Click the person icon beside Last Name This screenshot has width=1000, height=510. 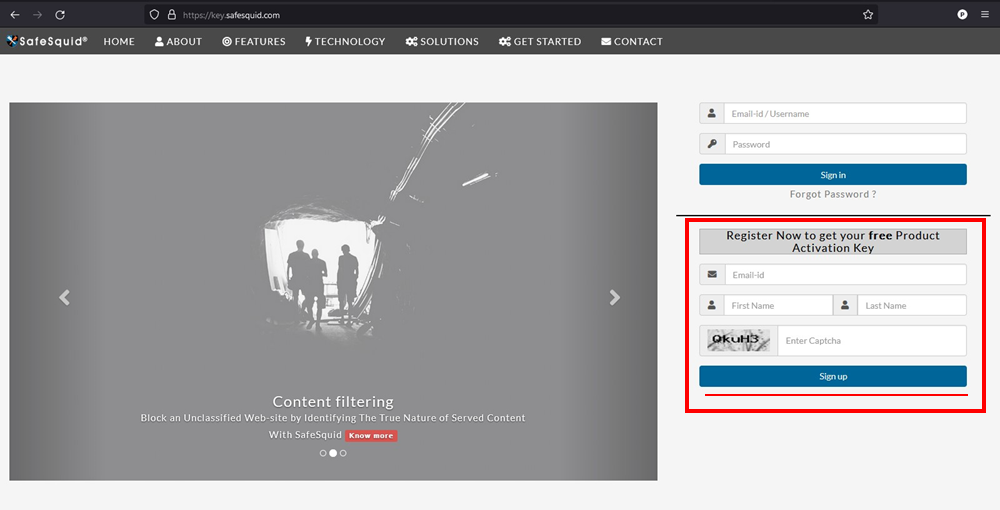click(845, 305)
